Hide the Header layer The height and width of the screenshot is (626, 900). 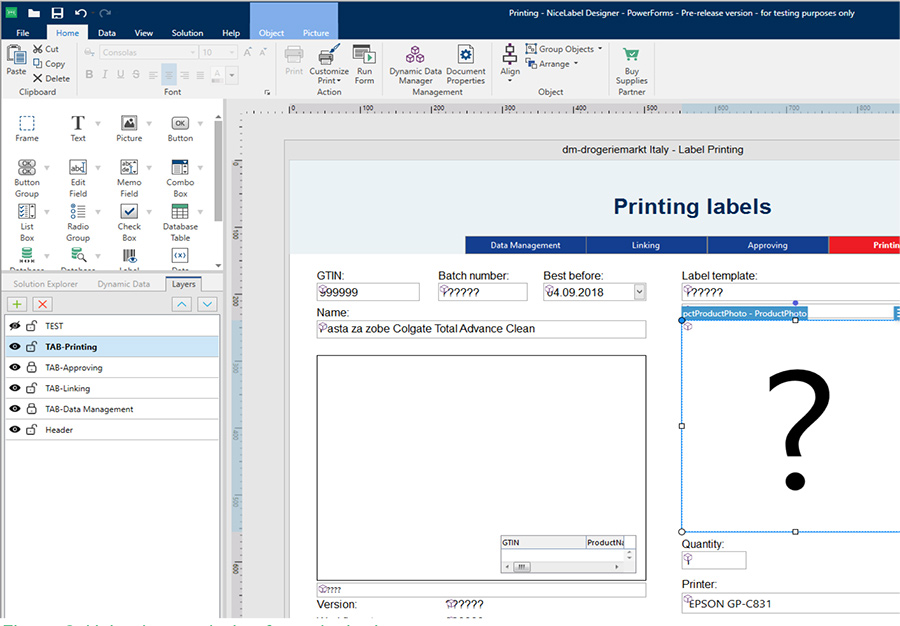[x=15, y=429]
